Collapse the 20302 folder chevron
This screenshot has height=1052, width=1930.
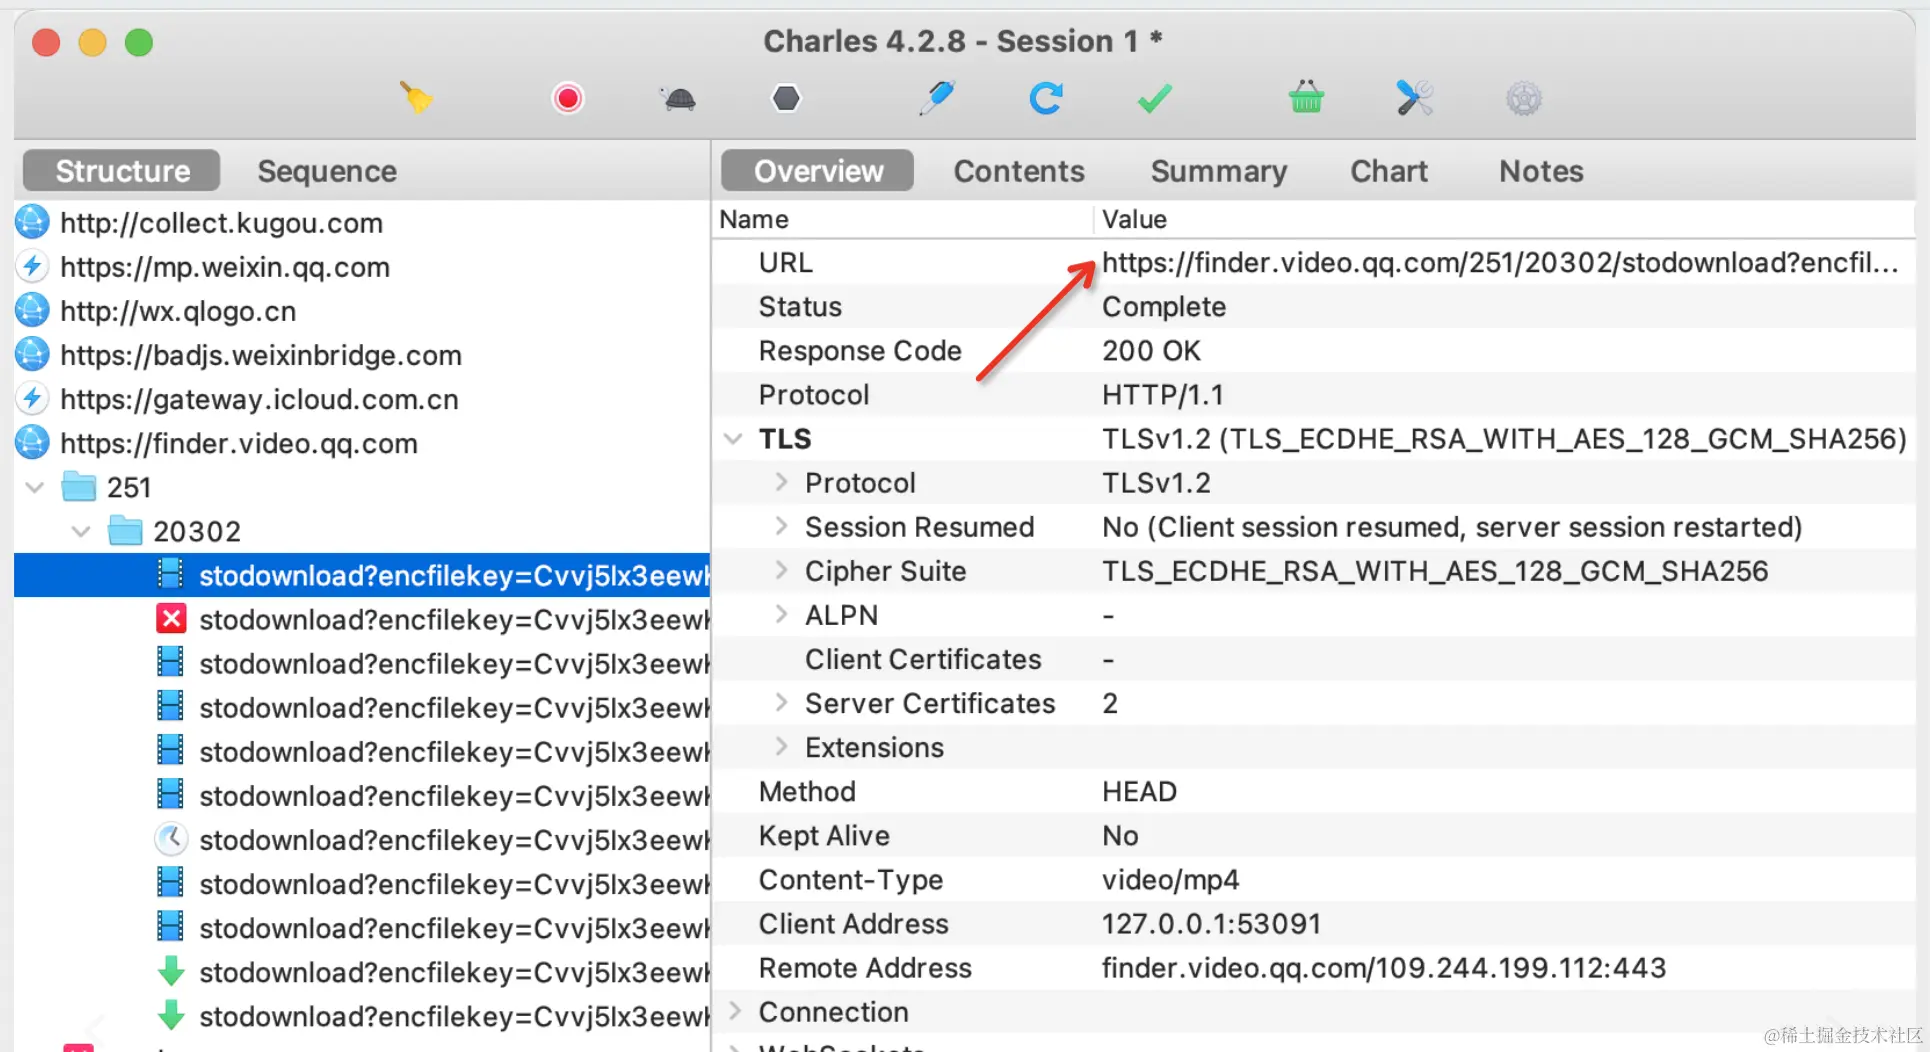[x=81, y=531]
